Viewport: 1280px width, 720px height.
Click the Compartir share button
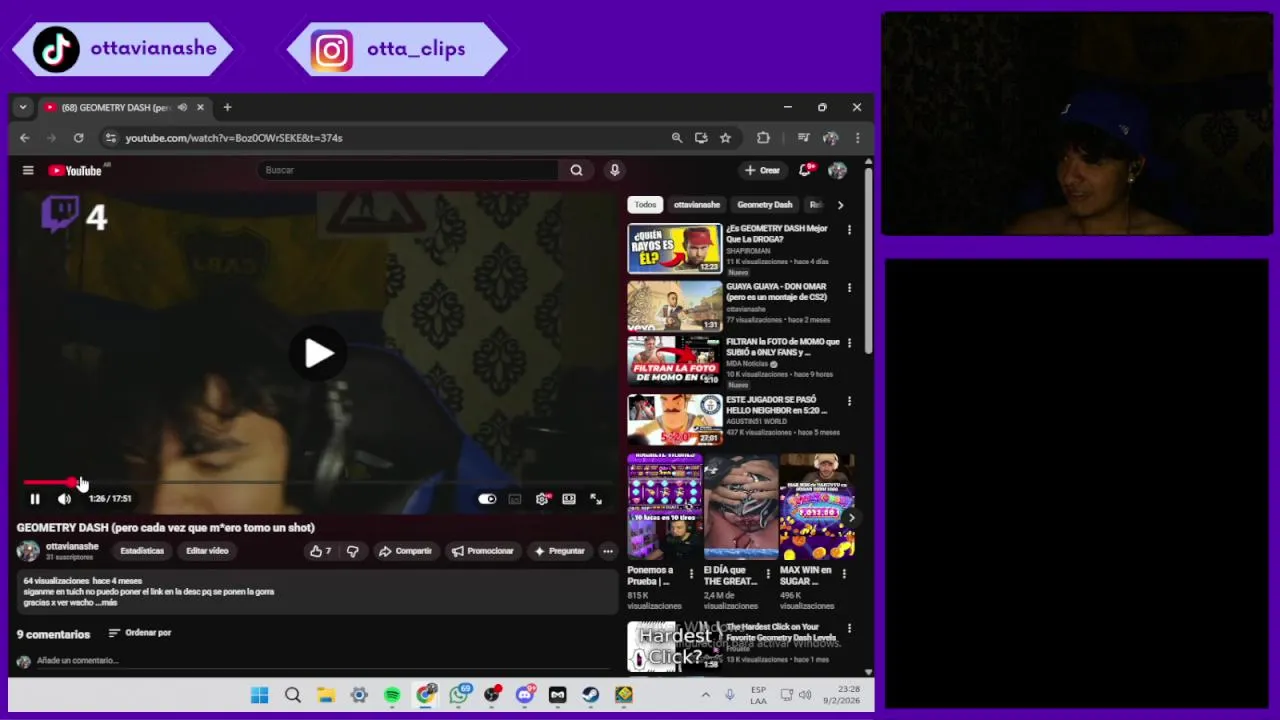pos(405,551)
